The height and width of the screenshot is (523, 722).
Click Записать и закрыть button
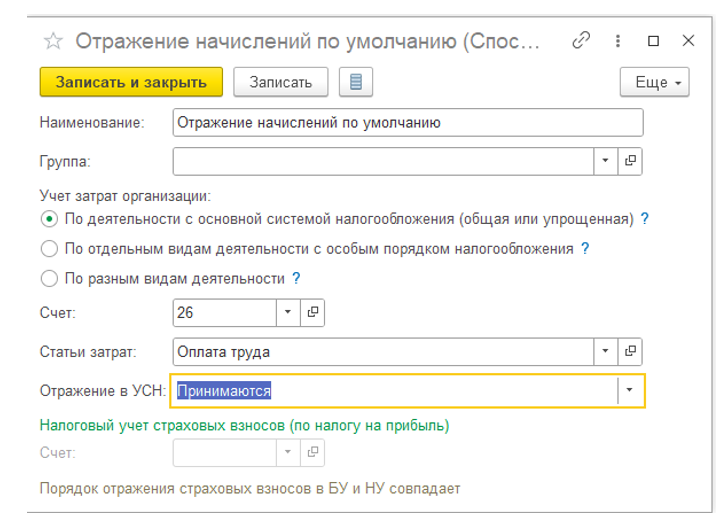tap(131, 82)
